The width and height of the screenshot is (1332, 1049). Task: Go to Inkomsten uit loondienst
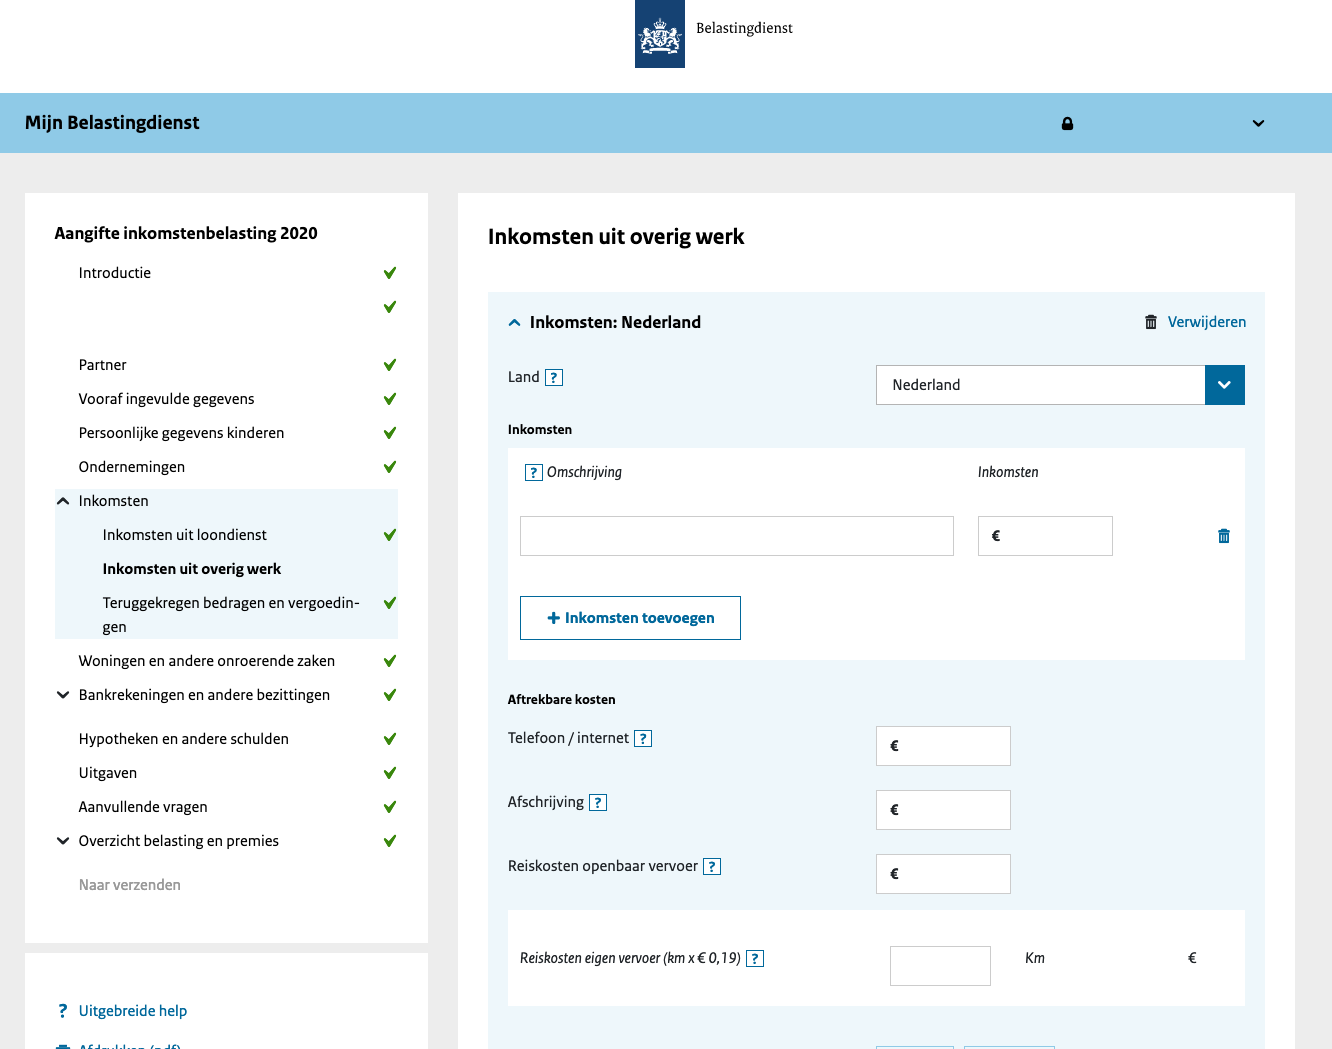[x=184, y=535]
